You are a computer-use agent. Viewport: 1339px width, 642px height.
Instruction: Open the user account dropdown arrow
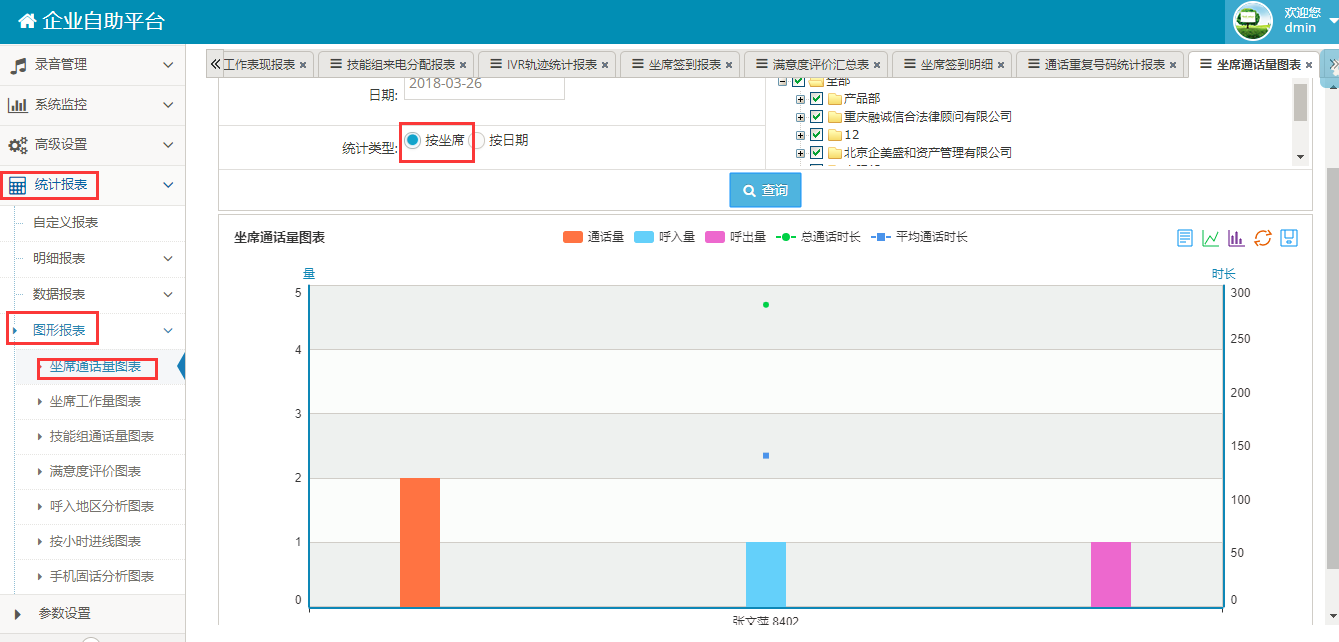pos(1333,21)
